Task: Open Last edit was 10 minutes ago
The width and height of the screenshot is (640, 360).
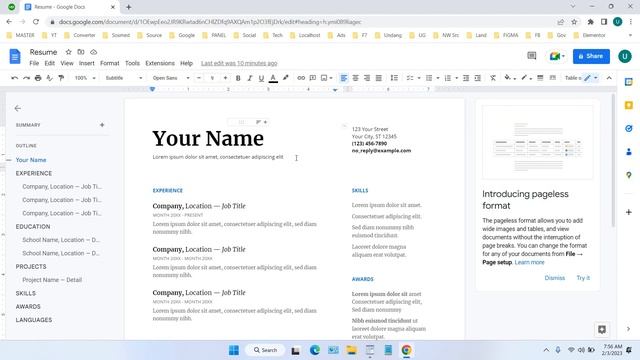Action: coord(239,63)
